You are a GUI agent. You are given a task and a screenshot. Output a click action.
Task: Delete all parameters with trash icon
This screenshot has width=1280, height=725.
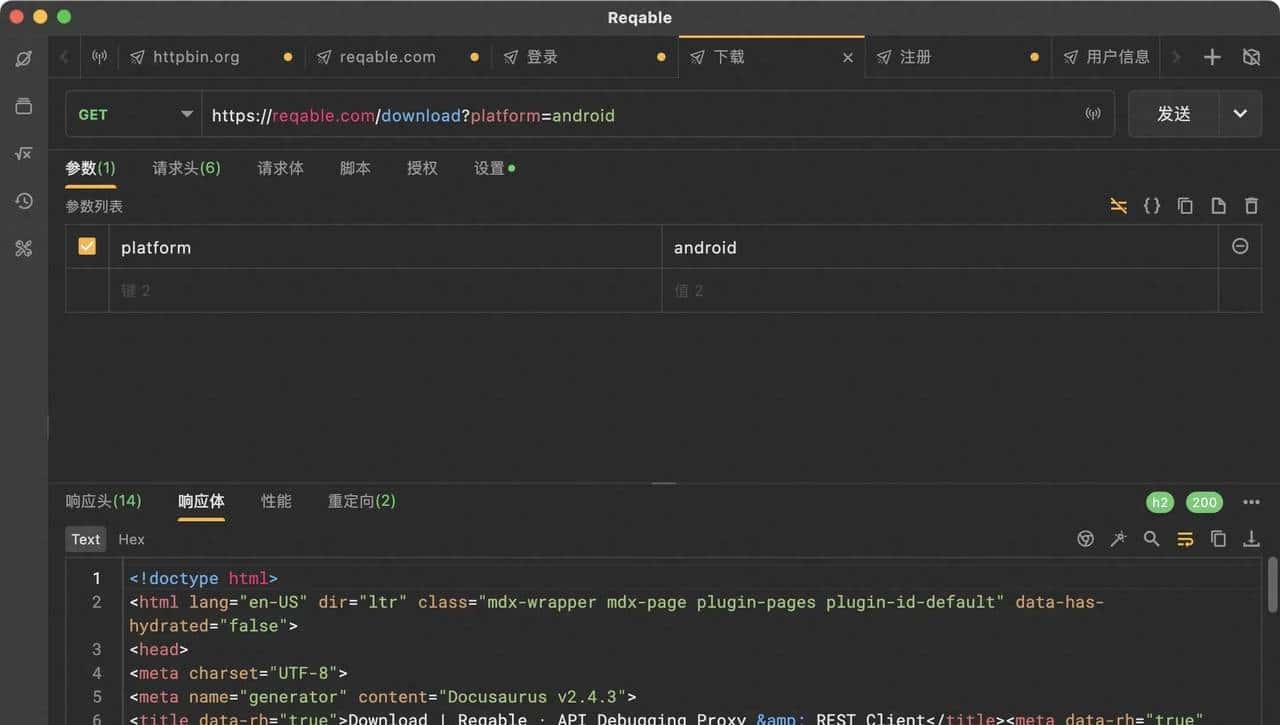coord(1251,206)
